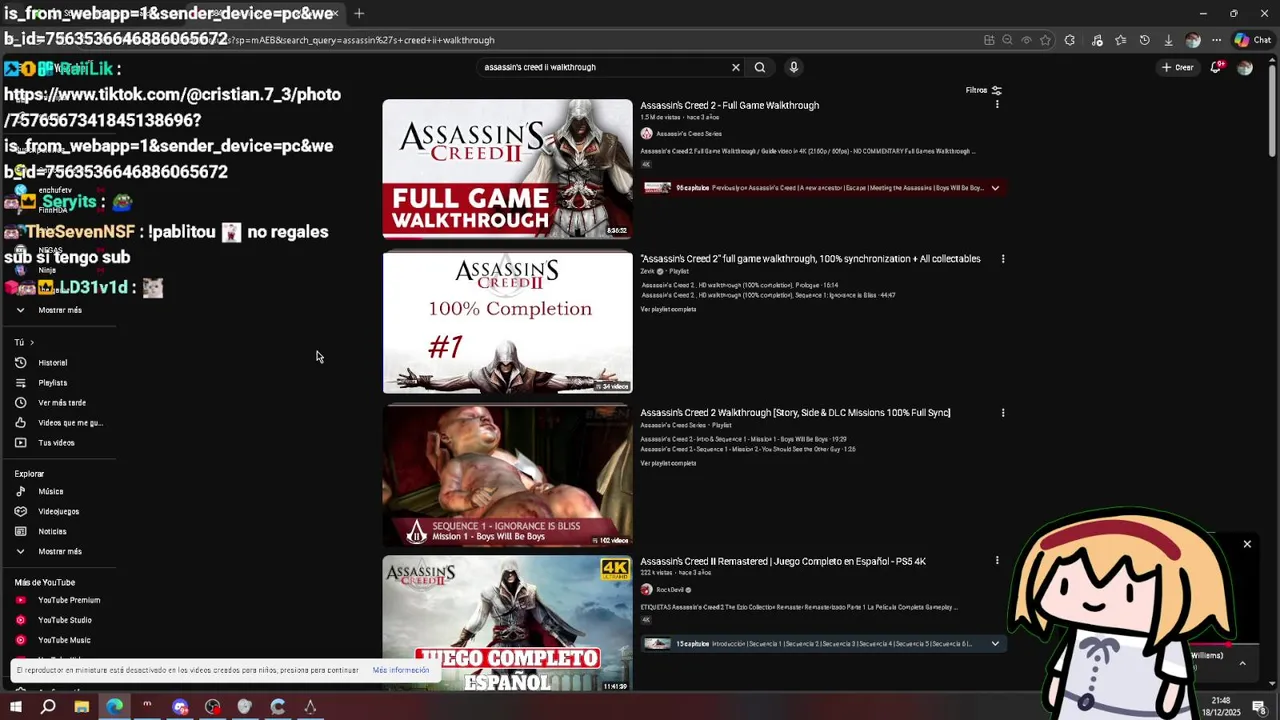Open Edge favorites list icon
Image resolution: width=1280 pixels, height=720 pixels.
click(x=1121, y=40)
